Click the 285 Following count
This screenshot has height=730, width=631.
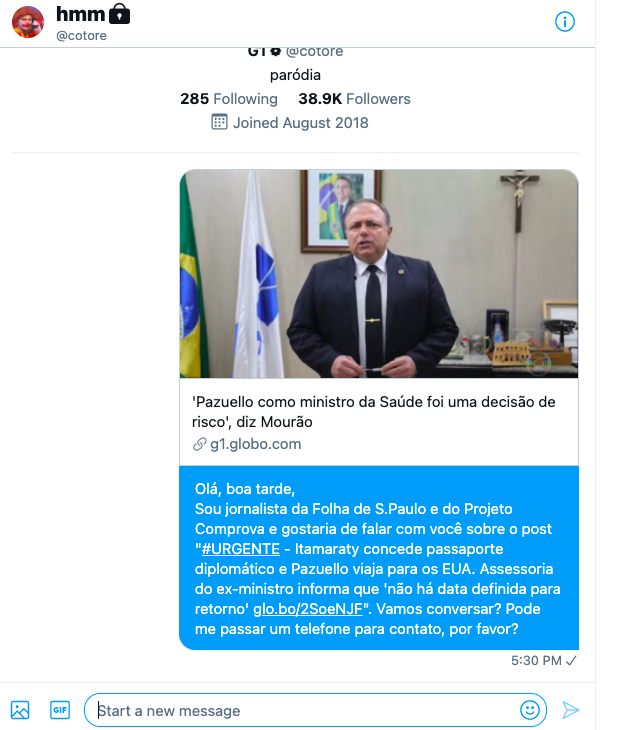tap(229, 99)
